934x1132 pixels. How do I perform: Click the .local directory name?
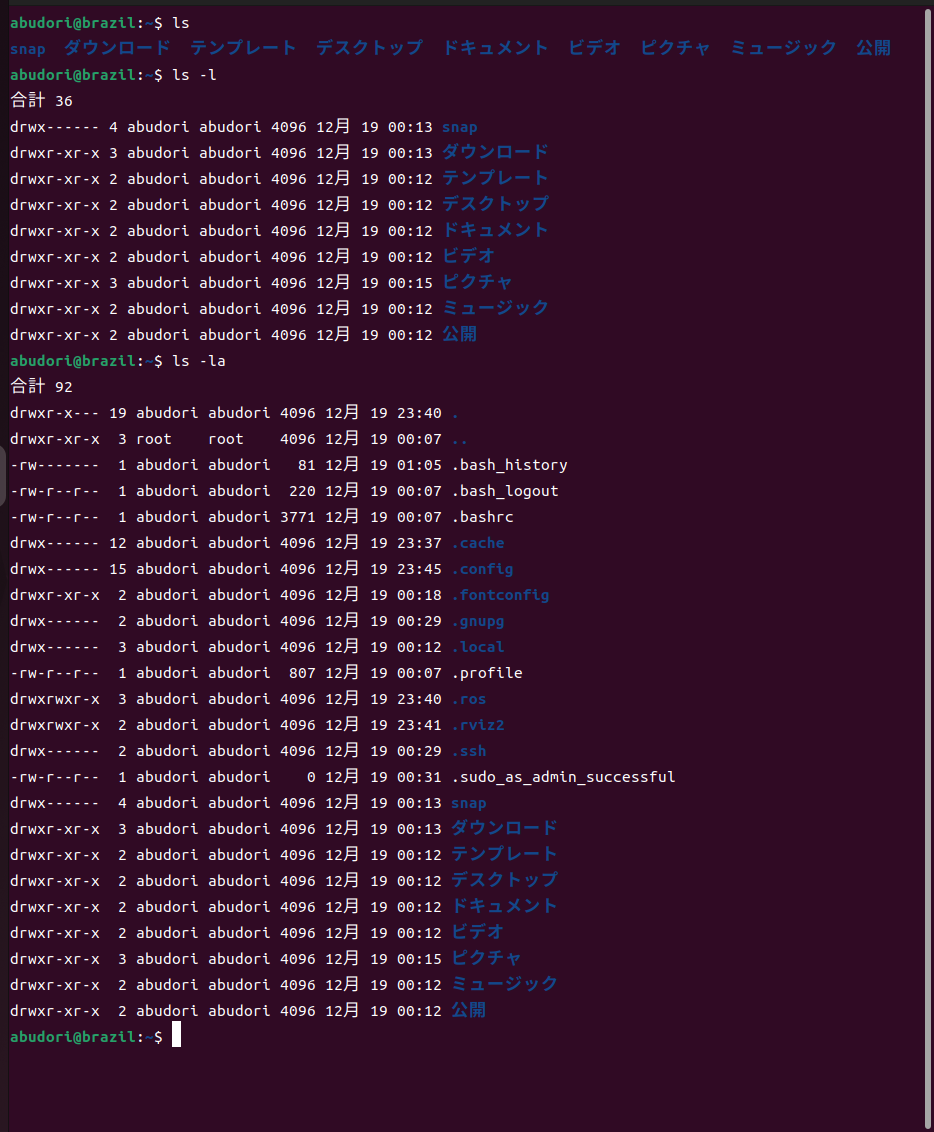478,647
